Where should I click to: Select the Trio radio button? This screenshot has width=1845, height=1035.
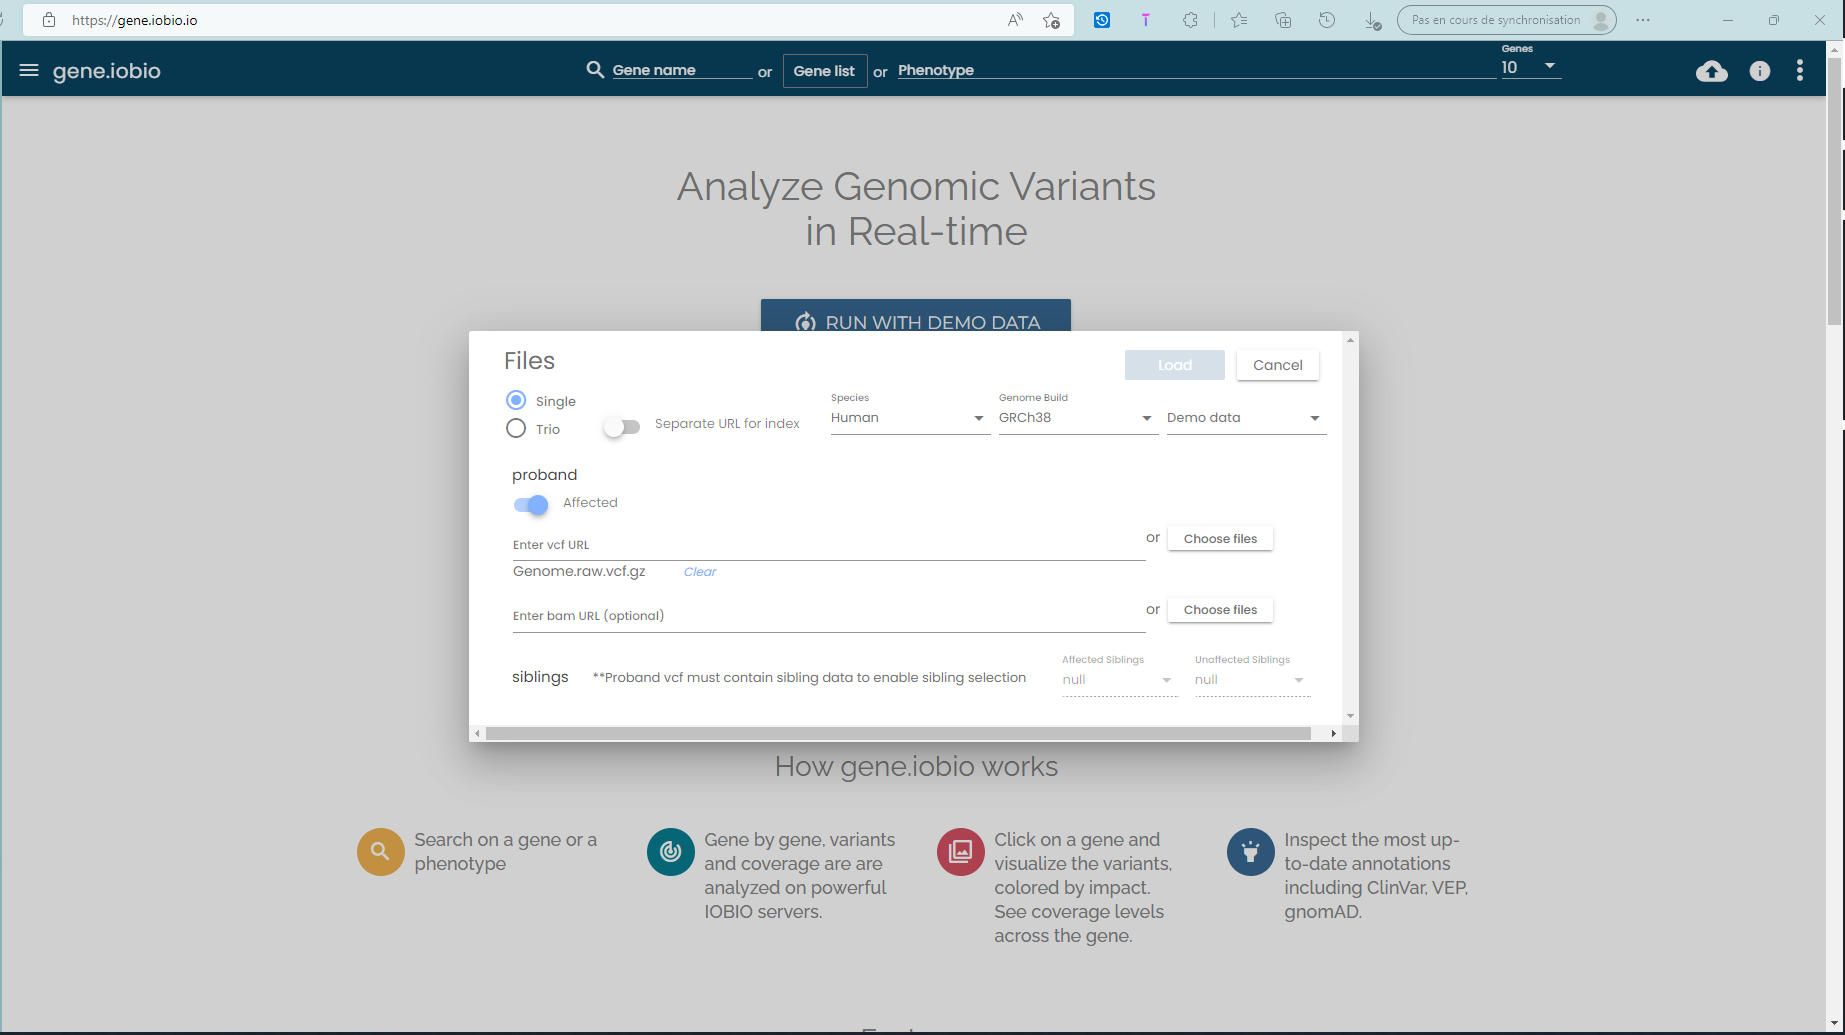(515, 428)
